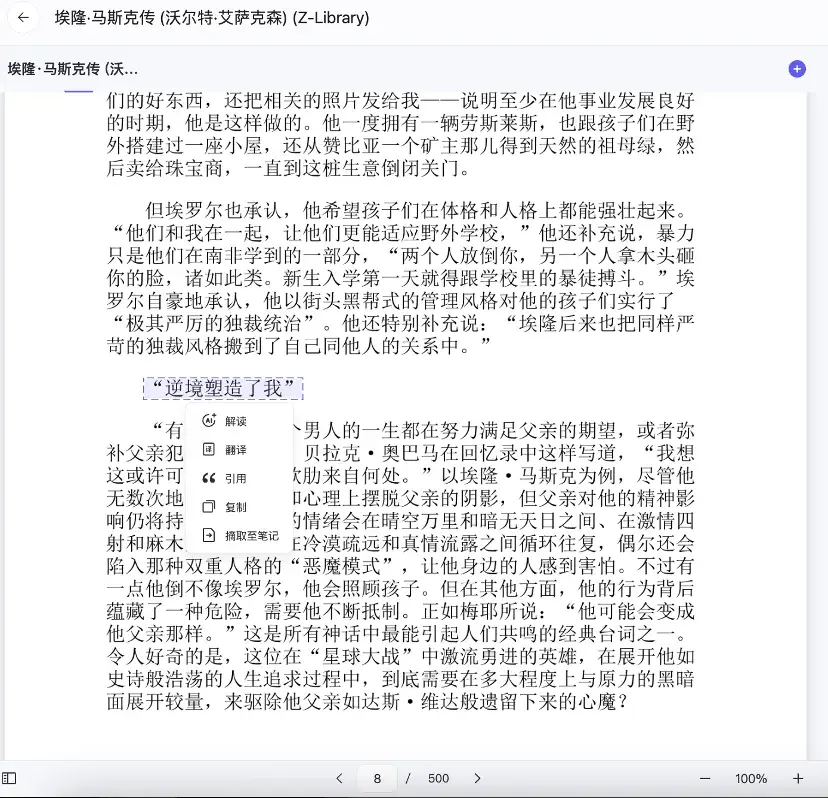Image resolution: width=828 pixels, height=798 pixels.
Task: Click the back arrow at top left
Action: tap(22, 18)
